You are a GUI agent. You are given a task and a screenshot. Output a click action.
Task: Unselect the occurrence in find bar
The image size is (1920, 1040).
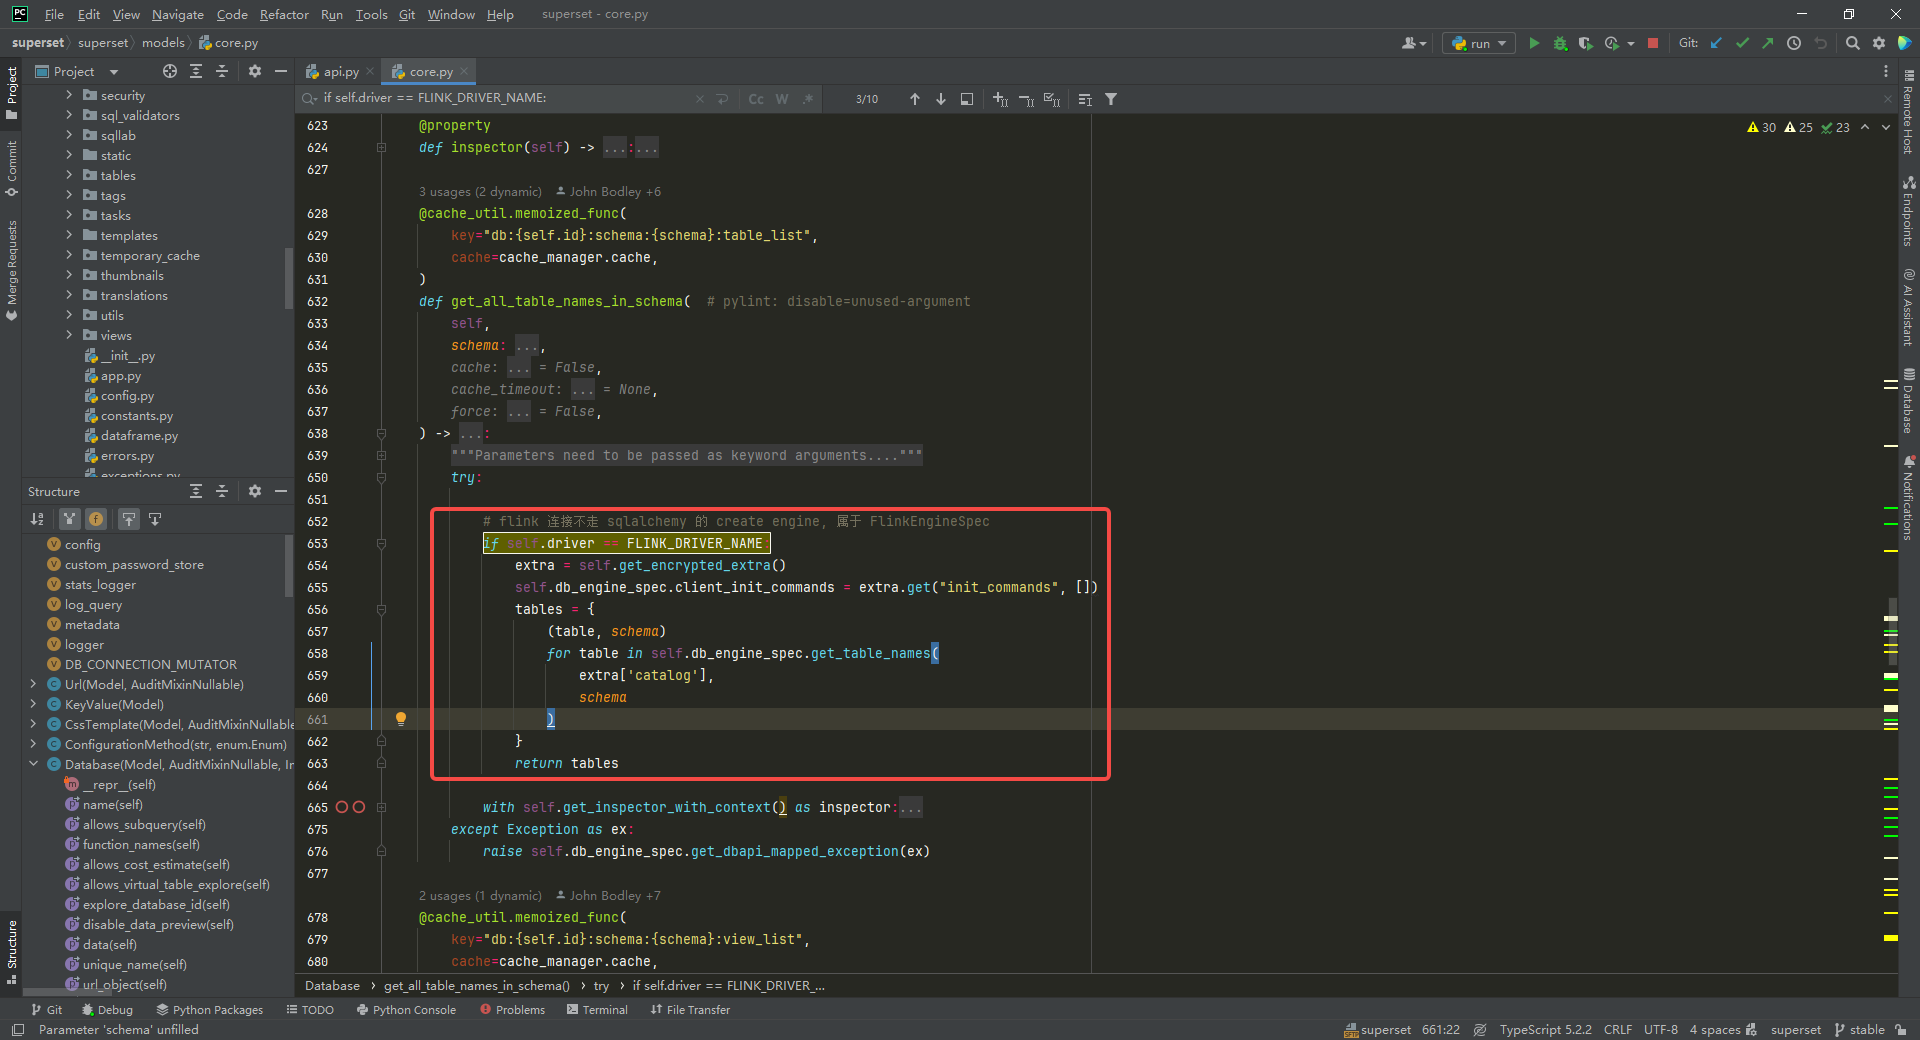pyautogui.click(x=1026, y=99)
